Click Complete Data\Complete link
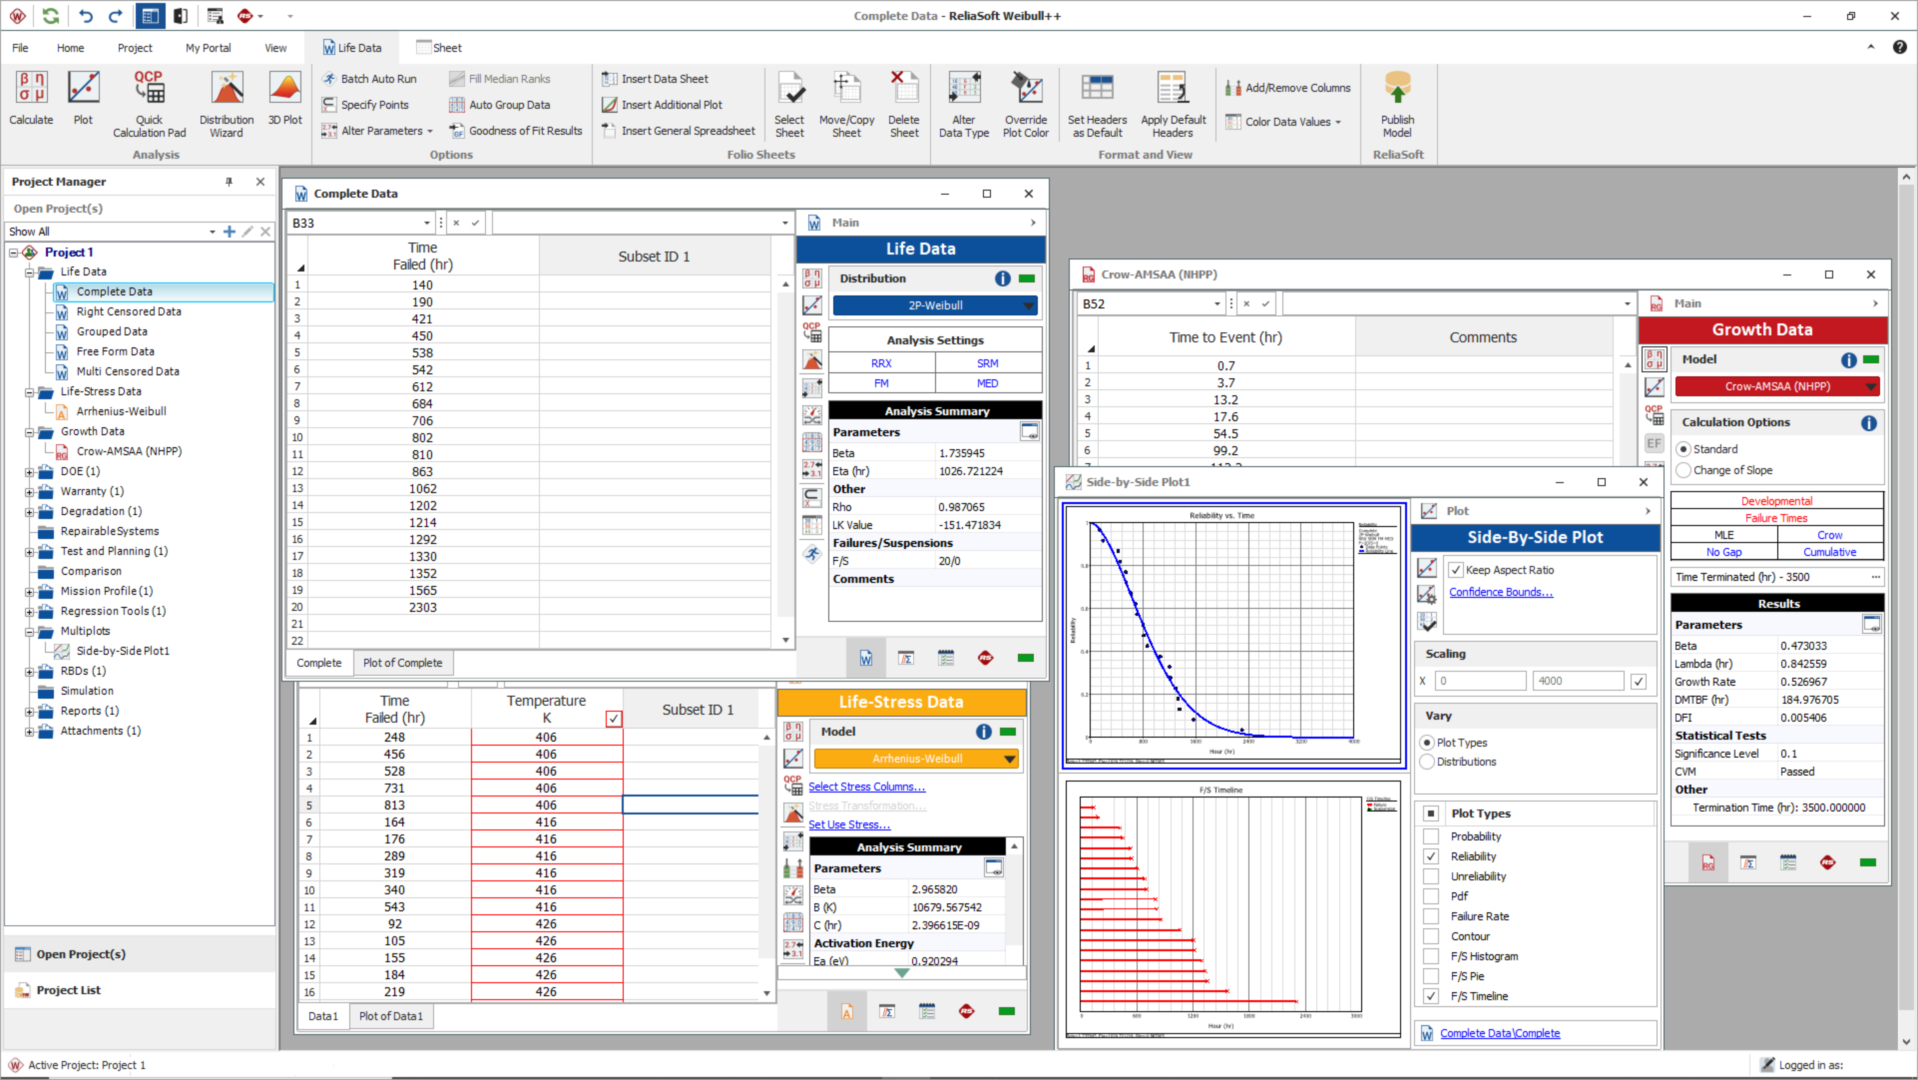 point(1500,1033)
